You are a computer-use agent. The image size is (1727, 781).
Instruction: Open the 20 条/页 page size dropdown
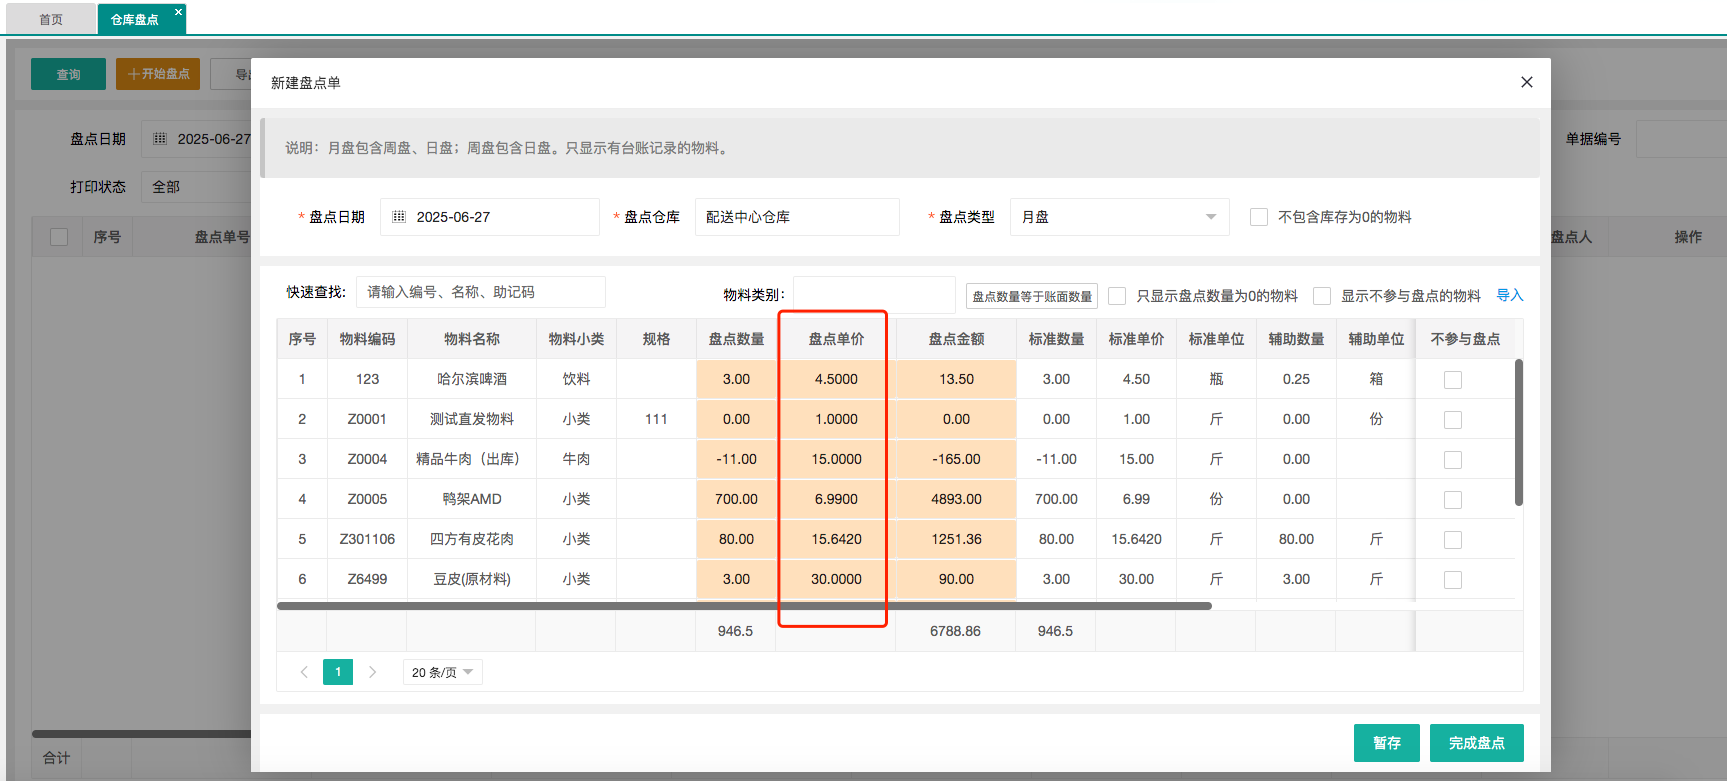442,672
